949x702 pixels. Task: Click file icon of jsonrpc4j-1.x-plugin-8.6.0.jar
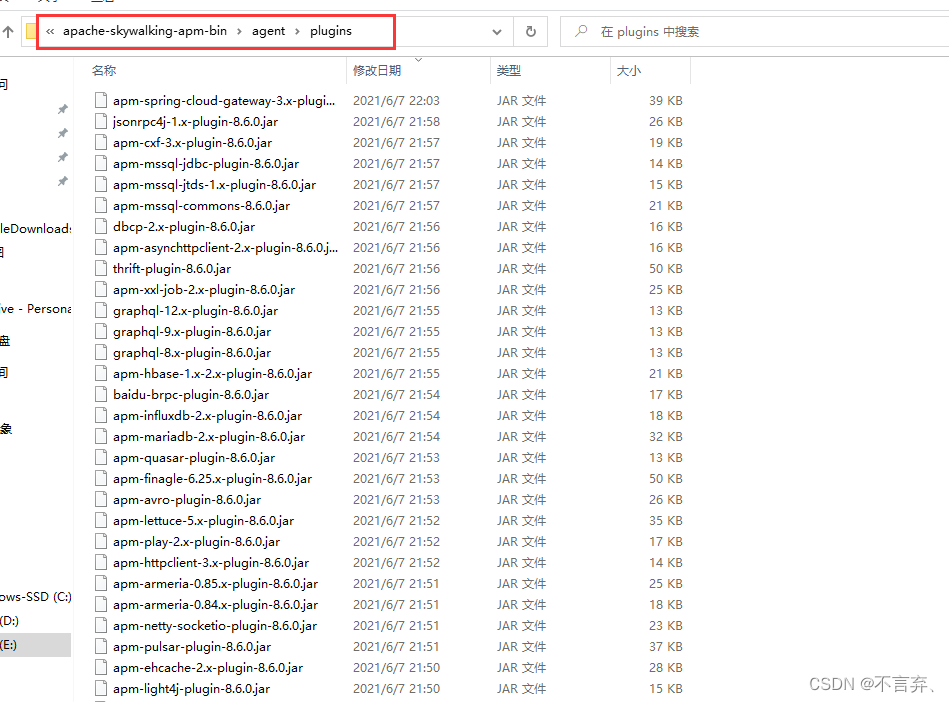point(101,122)
